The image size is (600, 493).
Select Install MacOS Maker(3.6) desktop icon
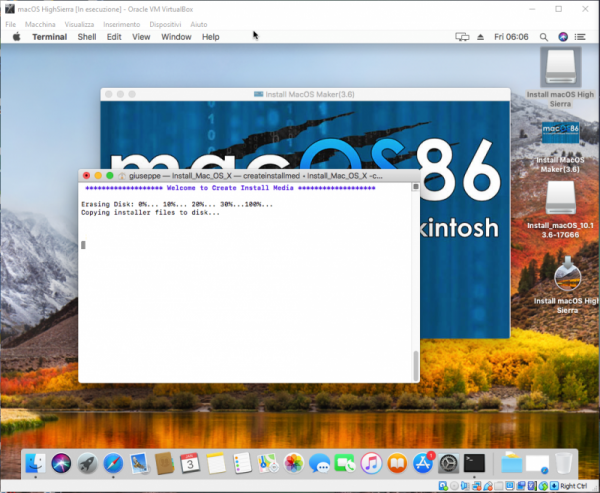(x=561, y=133)
